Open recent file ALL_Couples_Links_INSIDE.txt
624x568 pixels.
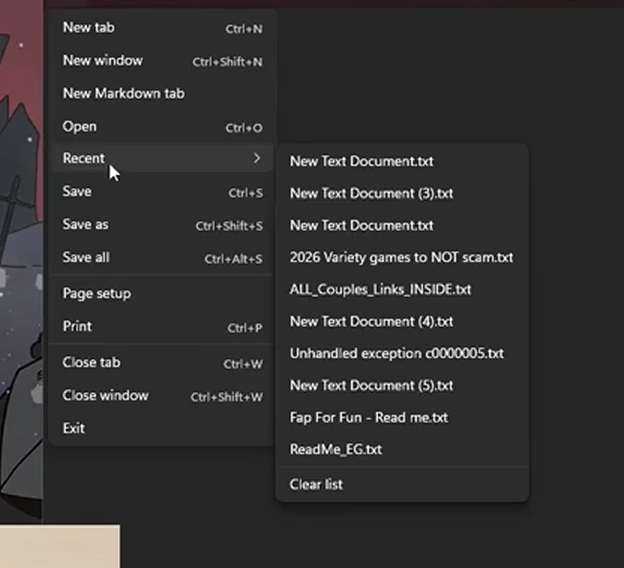pos(402,289)
